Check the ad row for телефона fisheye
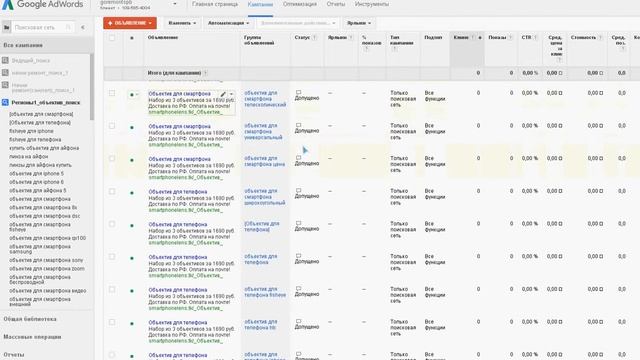The width and height of the screenshot is (640, 360). coord(112,289)
